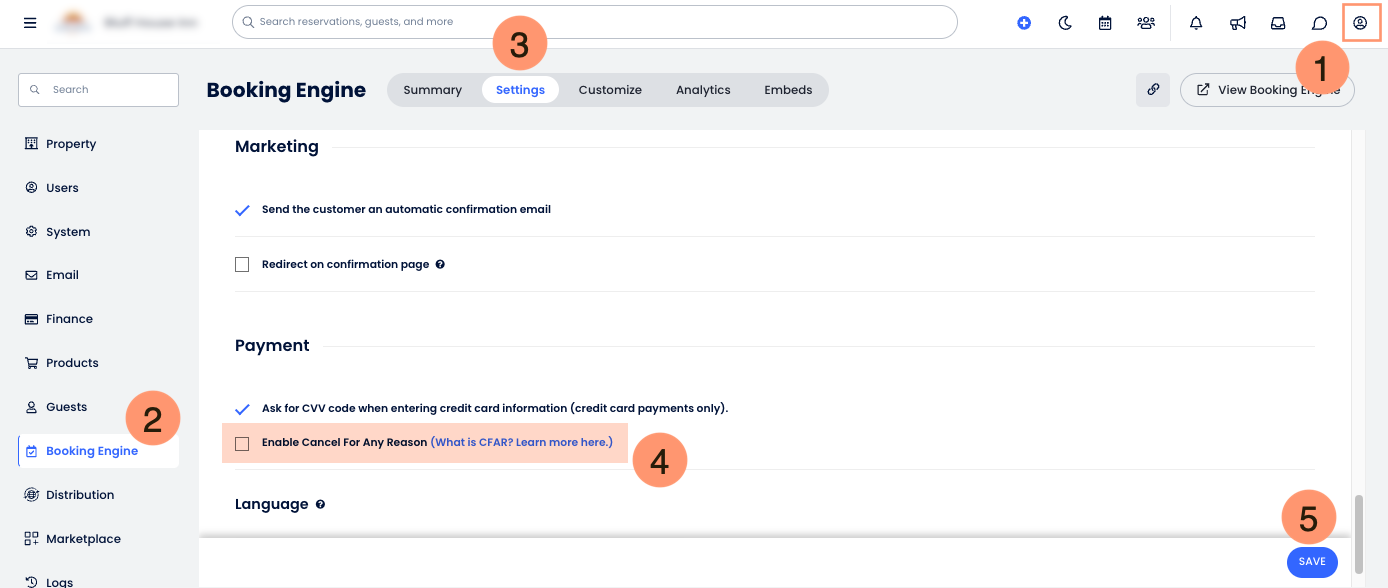Open the calendar icon in the top bar
Viewport: 1388px width, 588px height.
pos(1105,22)
